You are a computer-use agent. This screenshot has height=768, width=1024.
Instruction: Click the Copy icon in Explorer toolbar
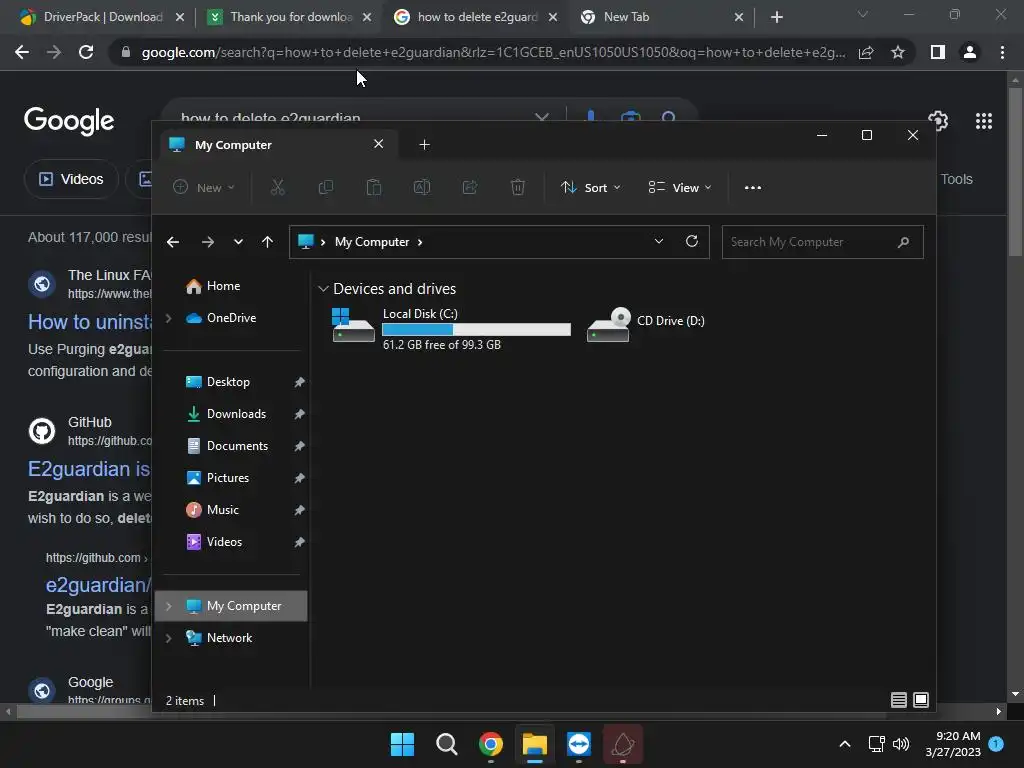325,187
